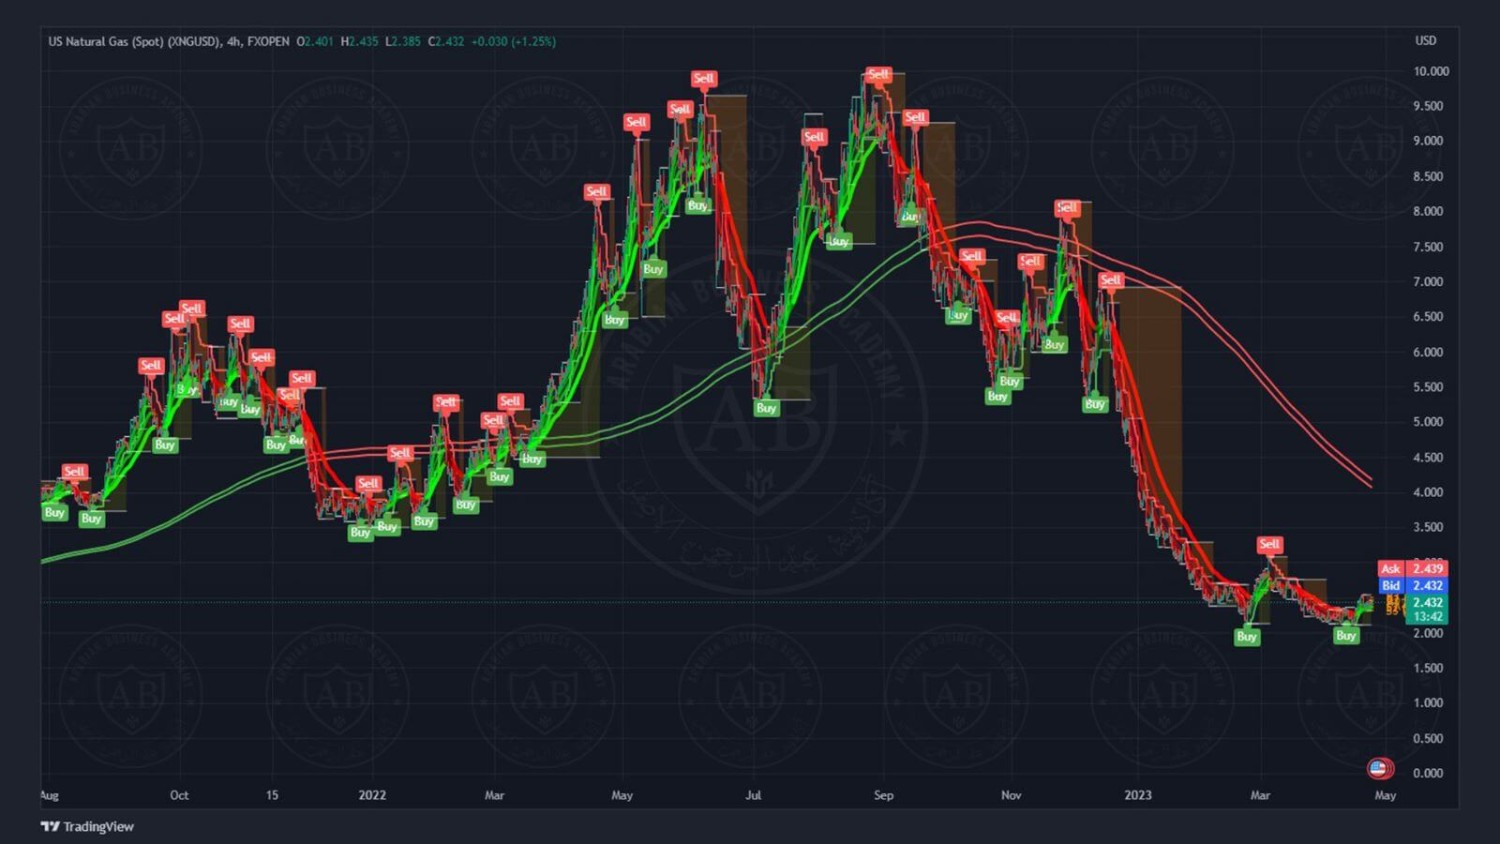Click the 13:42 bar countdown label

tap(1428, 617)
